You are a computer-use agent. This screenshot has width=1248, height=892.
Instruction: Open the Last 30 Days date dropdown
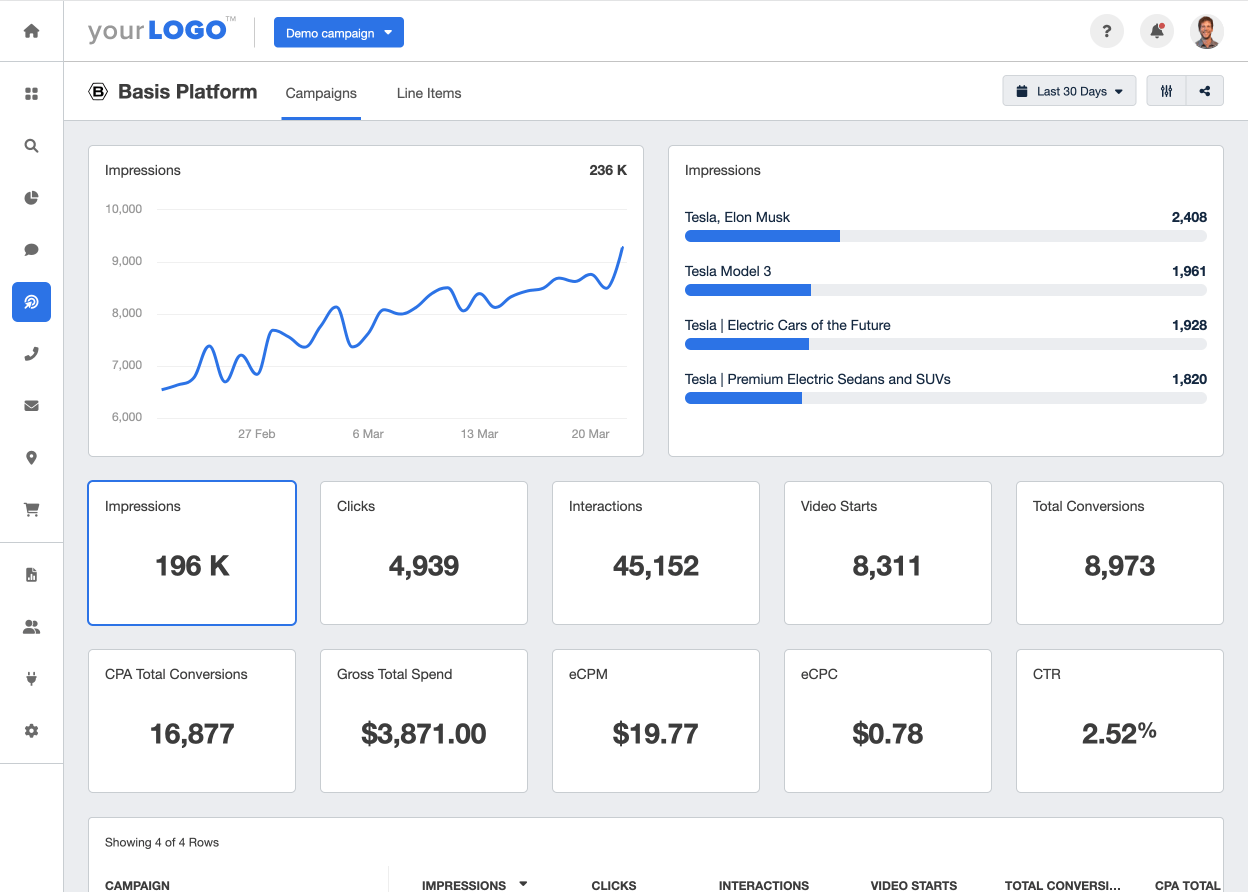click(1069, 91)
